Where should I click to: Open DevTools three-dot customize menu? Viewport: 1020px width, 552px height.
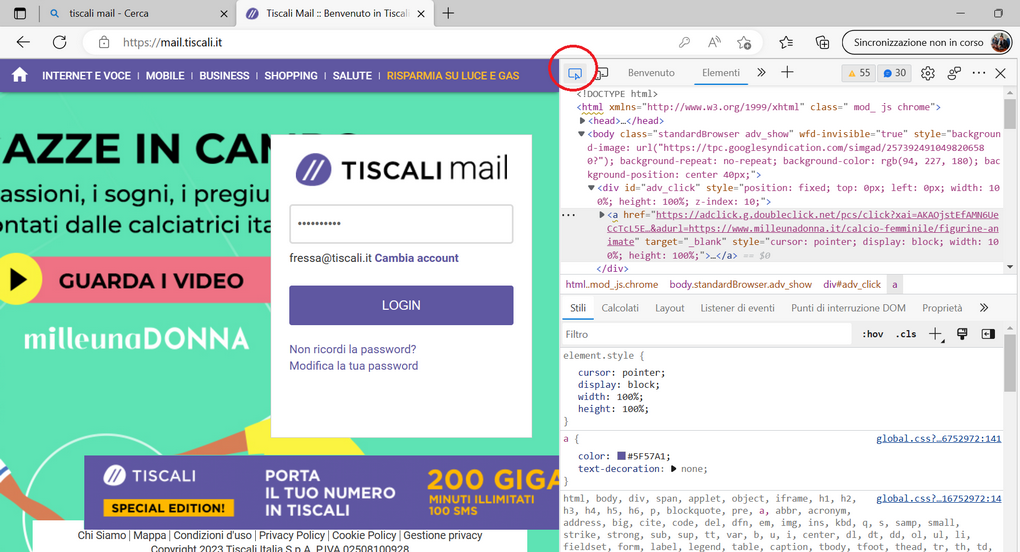click(x=978, y=73)
